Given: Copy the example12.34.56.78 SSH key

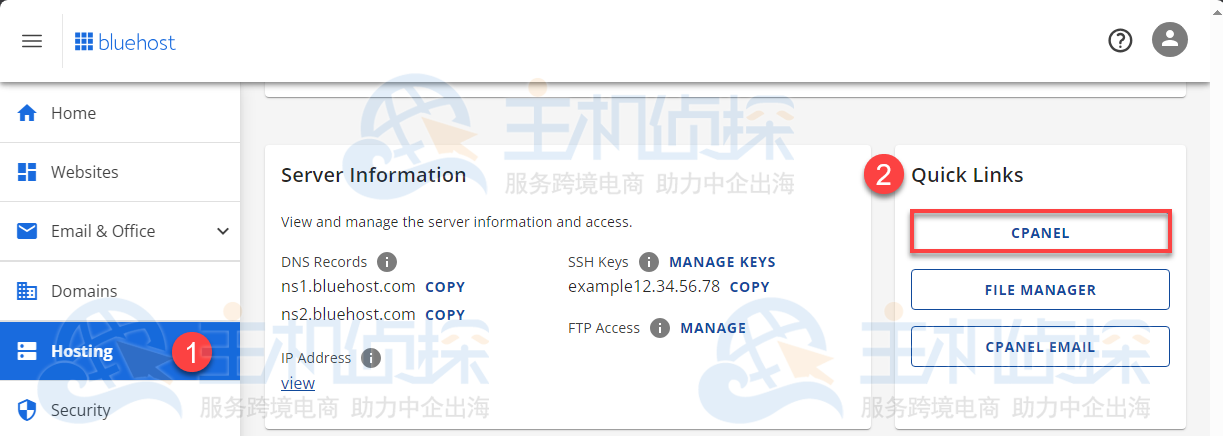Looking at the screenshot, I should click(x=749, y=287).
